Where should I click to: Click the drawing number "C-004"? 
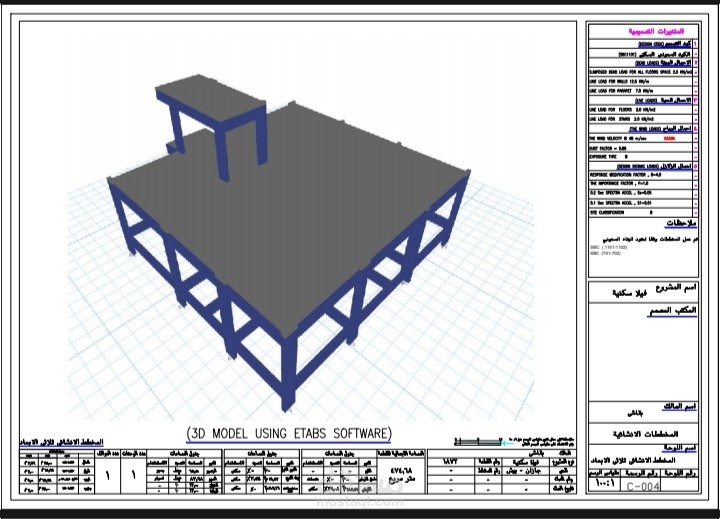[643, 486]
